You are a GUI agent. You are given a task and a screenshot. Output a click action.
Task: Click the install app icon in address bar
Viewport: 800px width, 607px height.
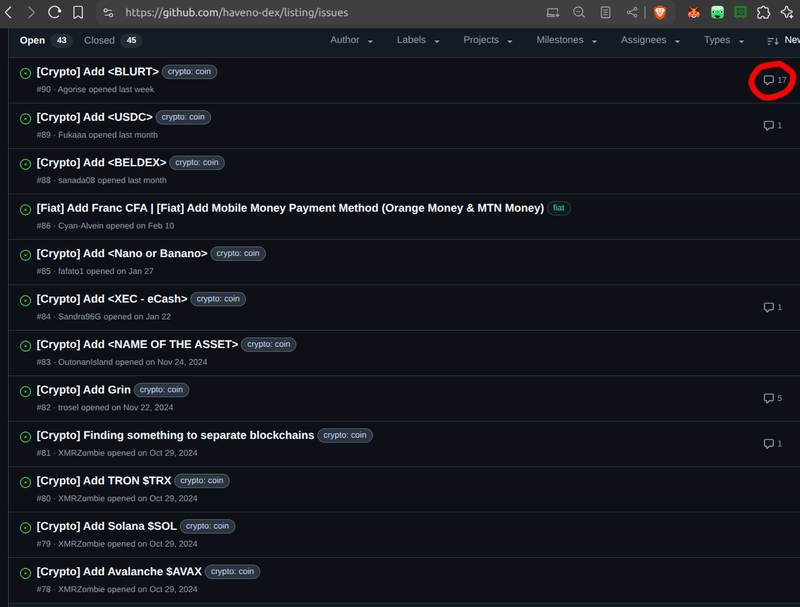coord(553,12)
